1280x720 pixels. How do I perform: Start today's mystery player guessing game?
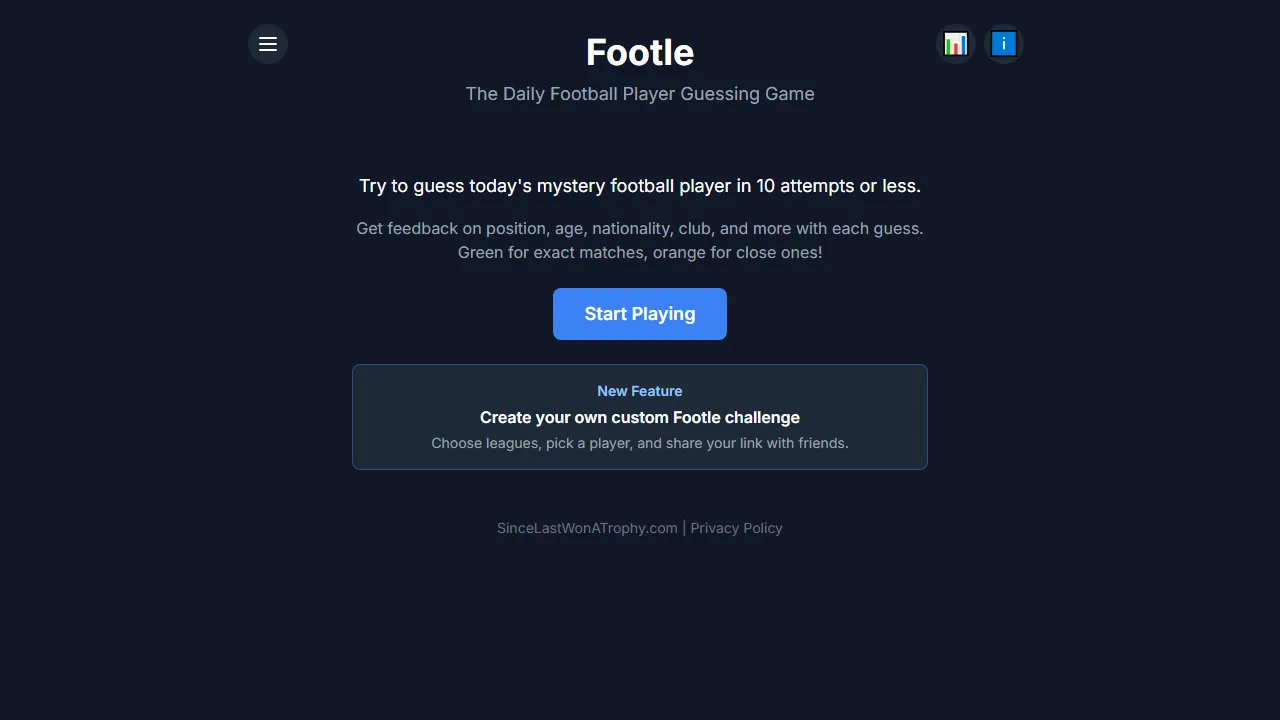tap(640, 313)
